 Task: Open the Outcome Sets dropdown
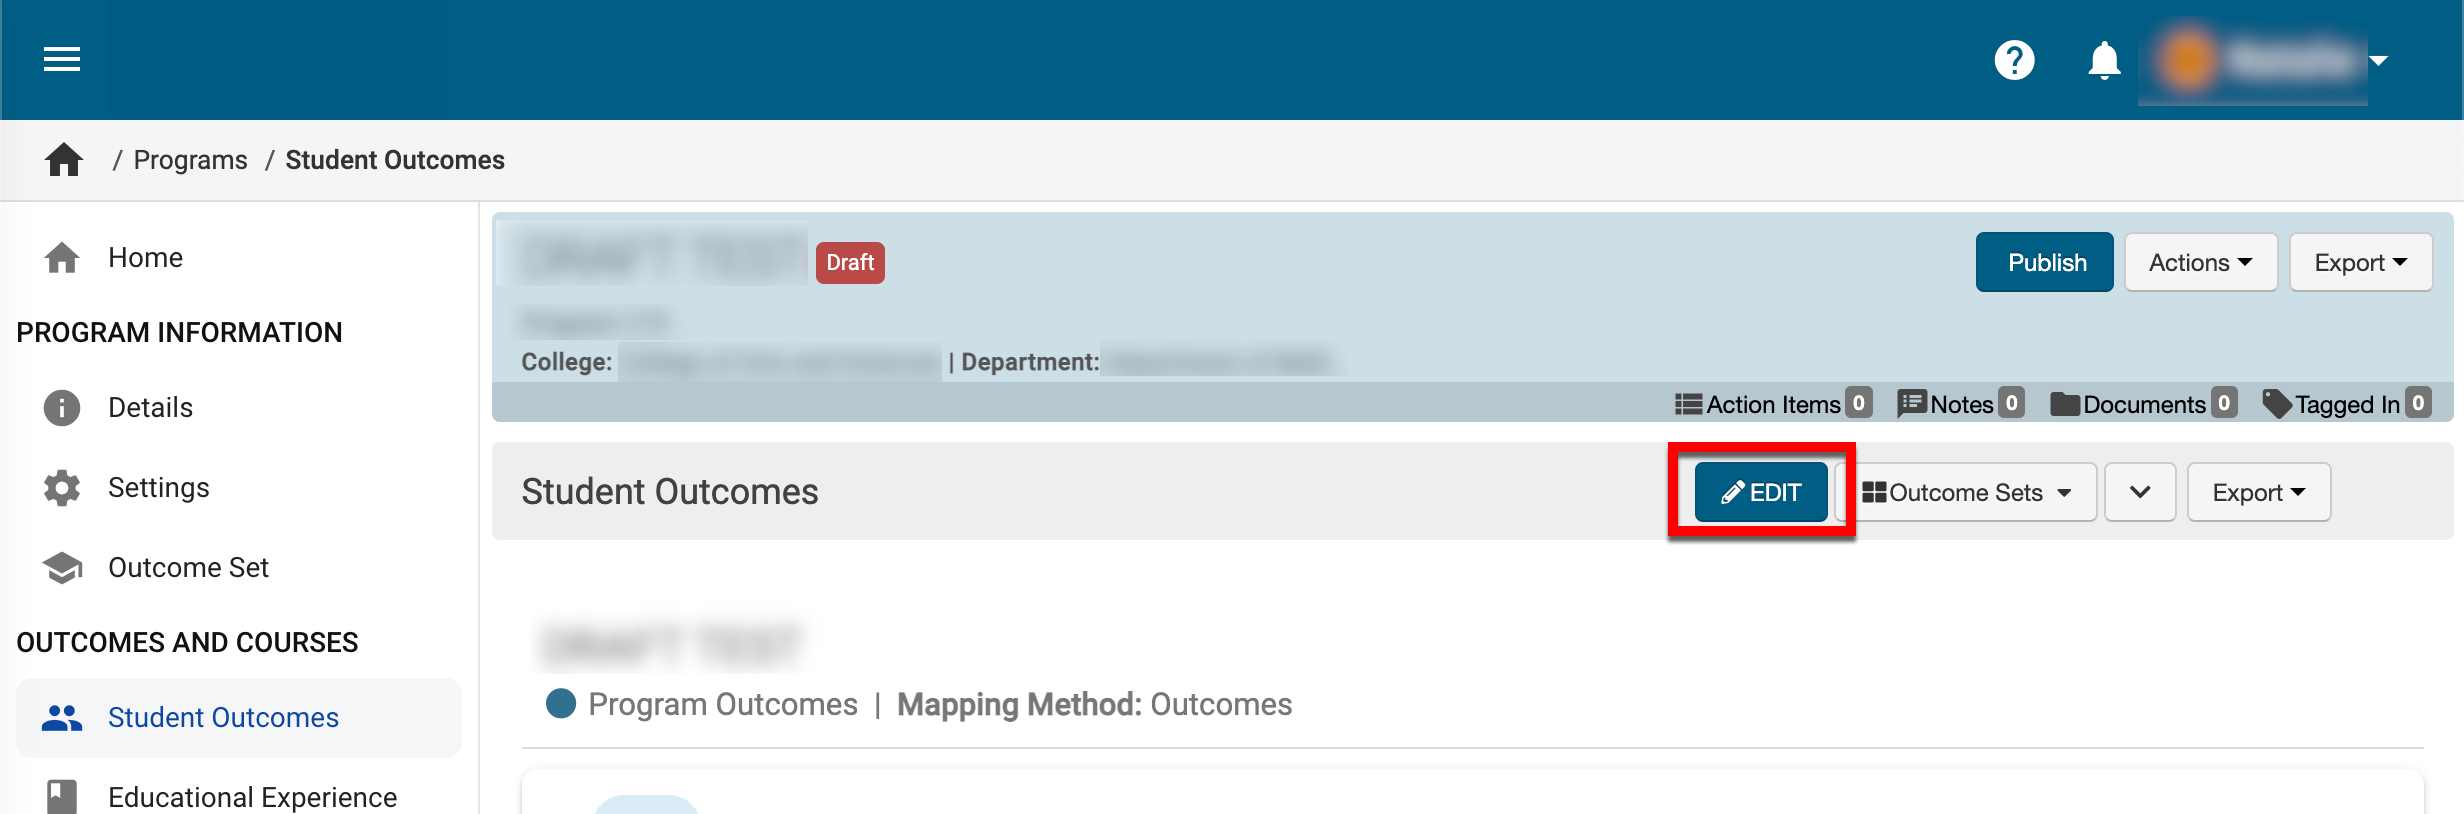tap(1966, 493)
